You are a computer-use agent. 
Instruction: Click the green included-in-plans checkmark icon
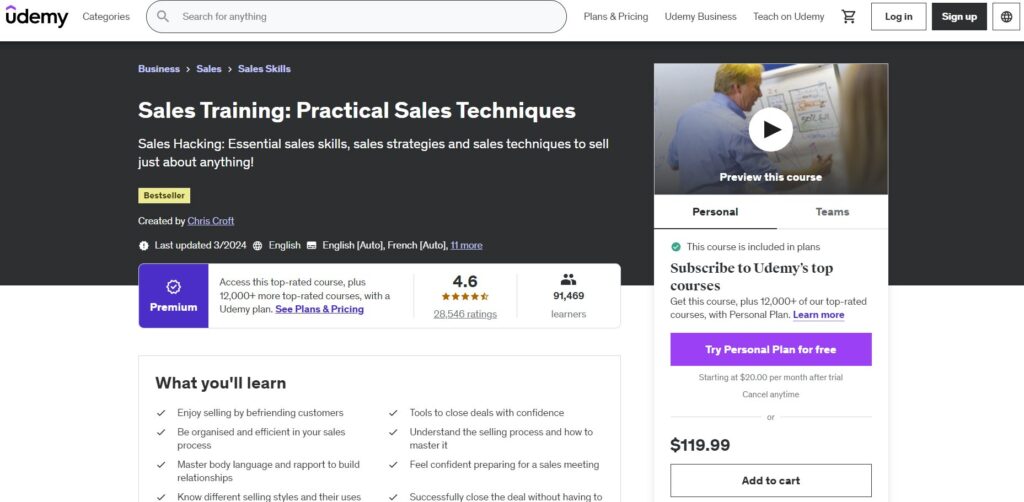(676, 247)
